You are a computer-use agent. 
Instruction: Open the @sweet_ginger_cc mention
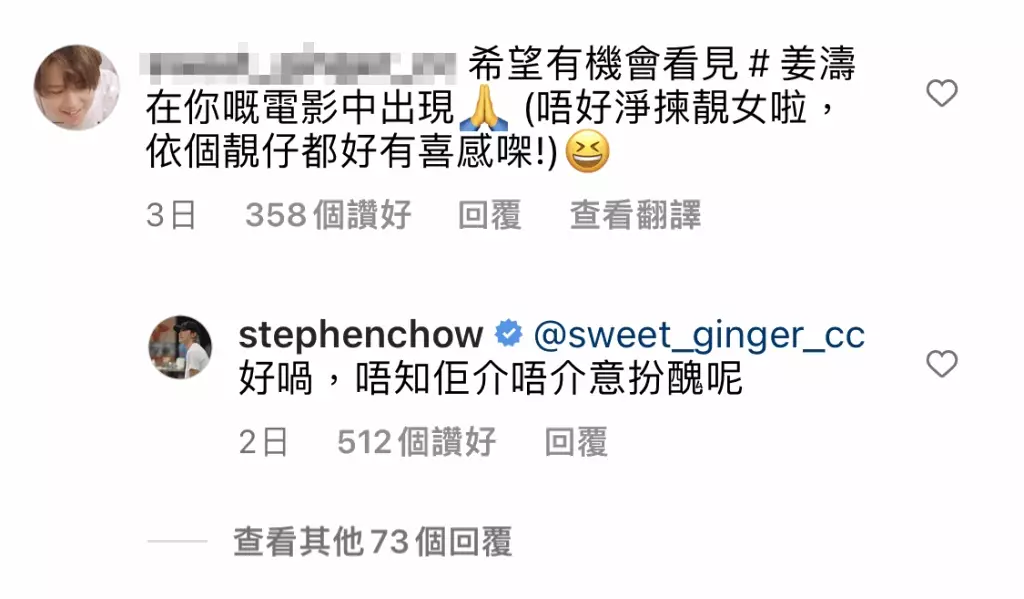[699, 336]
